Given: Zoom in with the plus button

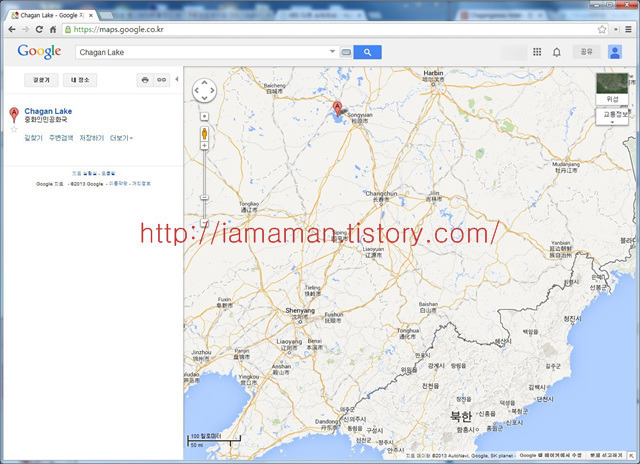Looking at the screenshot, I should click(x=204, y=146).
